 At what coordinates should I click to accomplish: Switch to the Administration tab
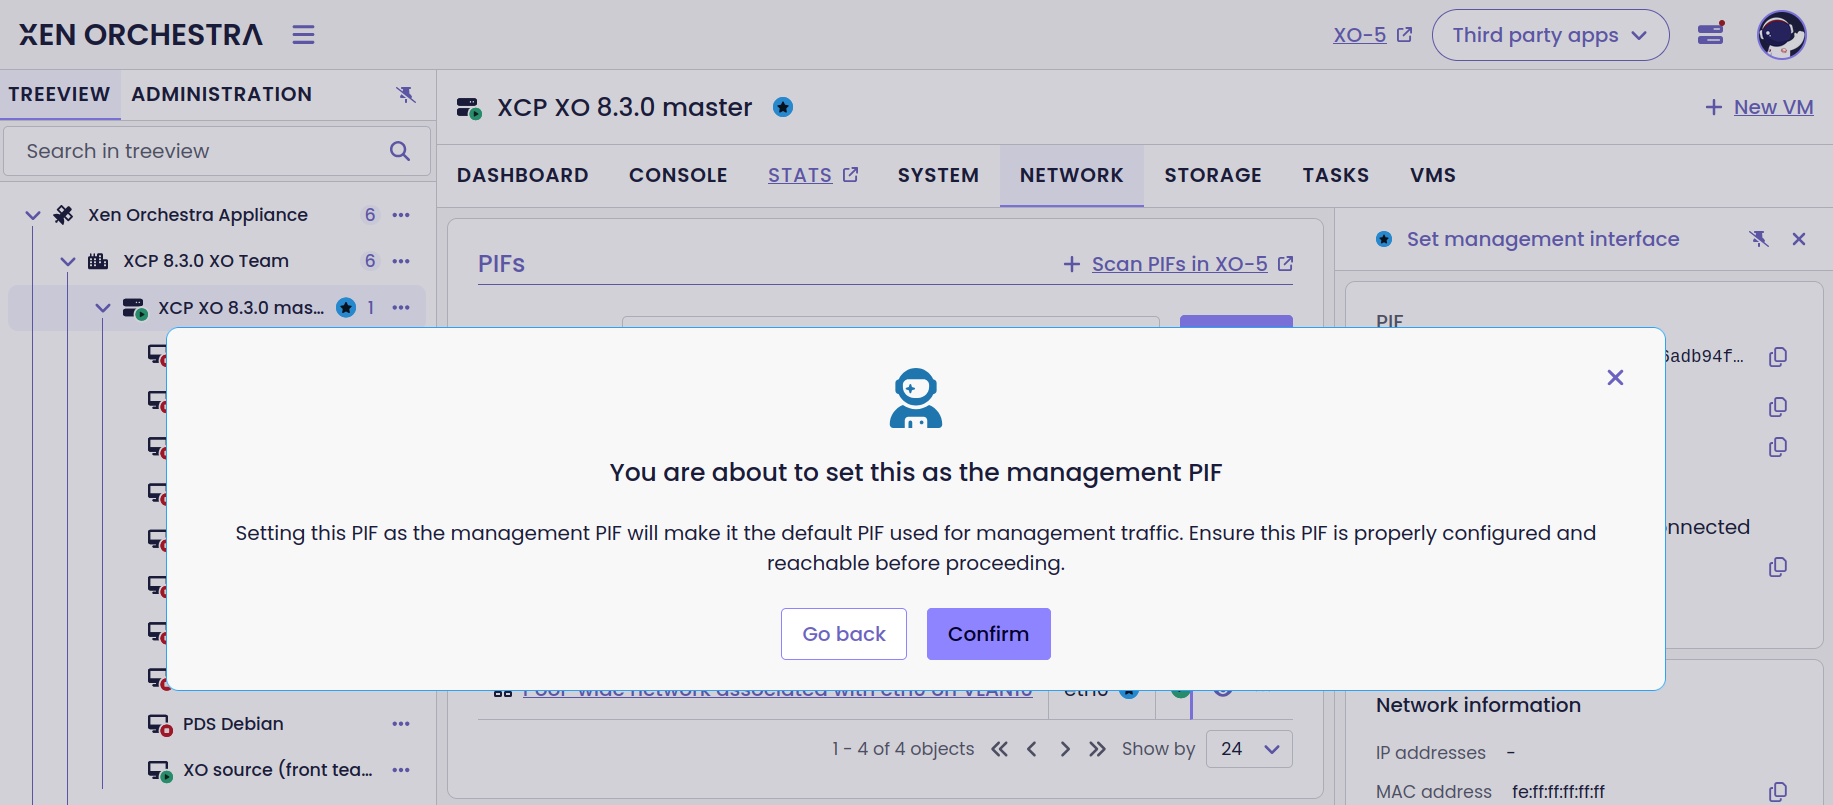pos(222,94)
